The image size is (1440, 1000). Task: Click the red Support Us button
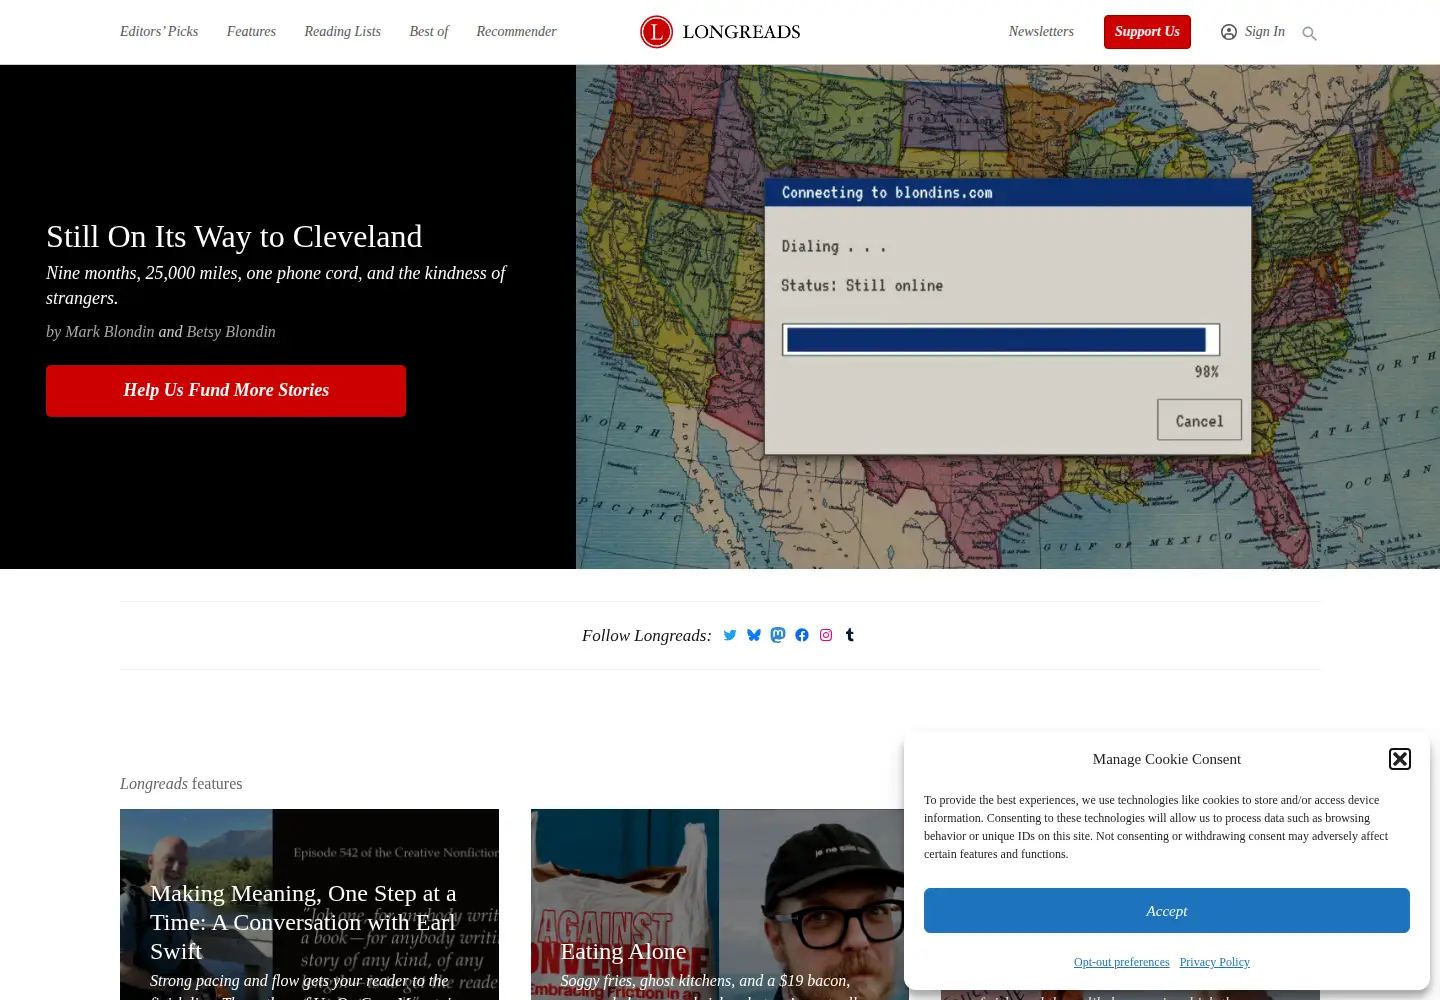pyautogui.click(x=1147, y=32)
